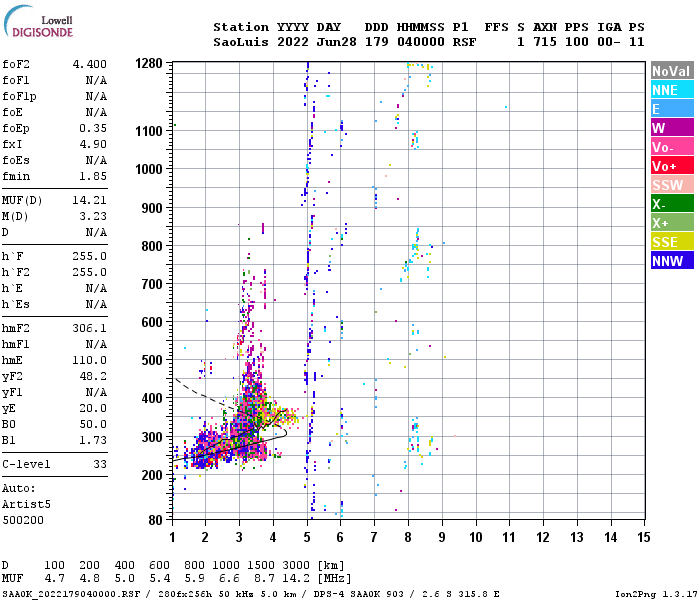Click the MUF(D) value 14.21
This screenshot has height=600, width=700.
(x=90, y=200)
